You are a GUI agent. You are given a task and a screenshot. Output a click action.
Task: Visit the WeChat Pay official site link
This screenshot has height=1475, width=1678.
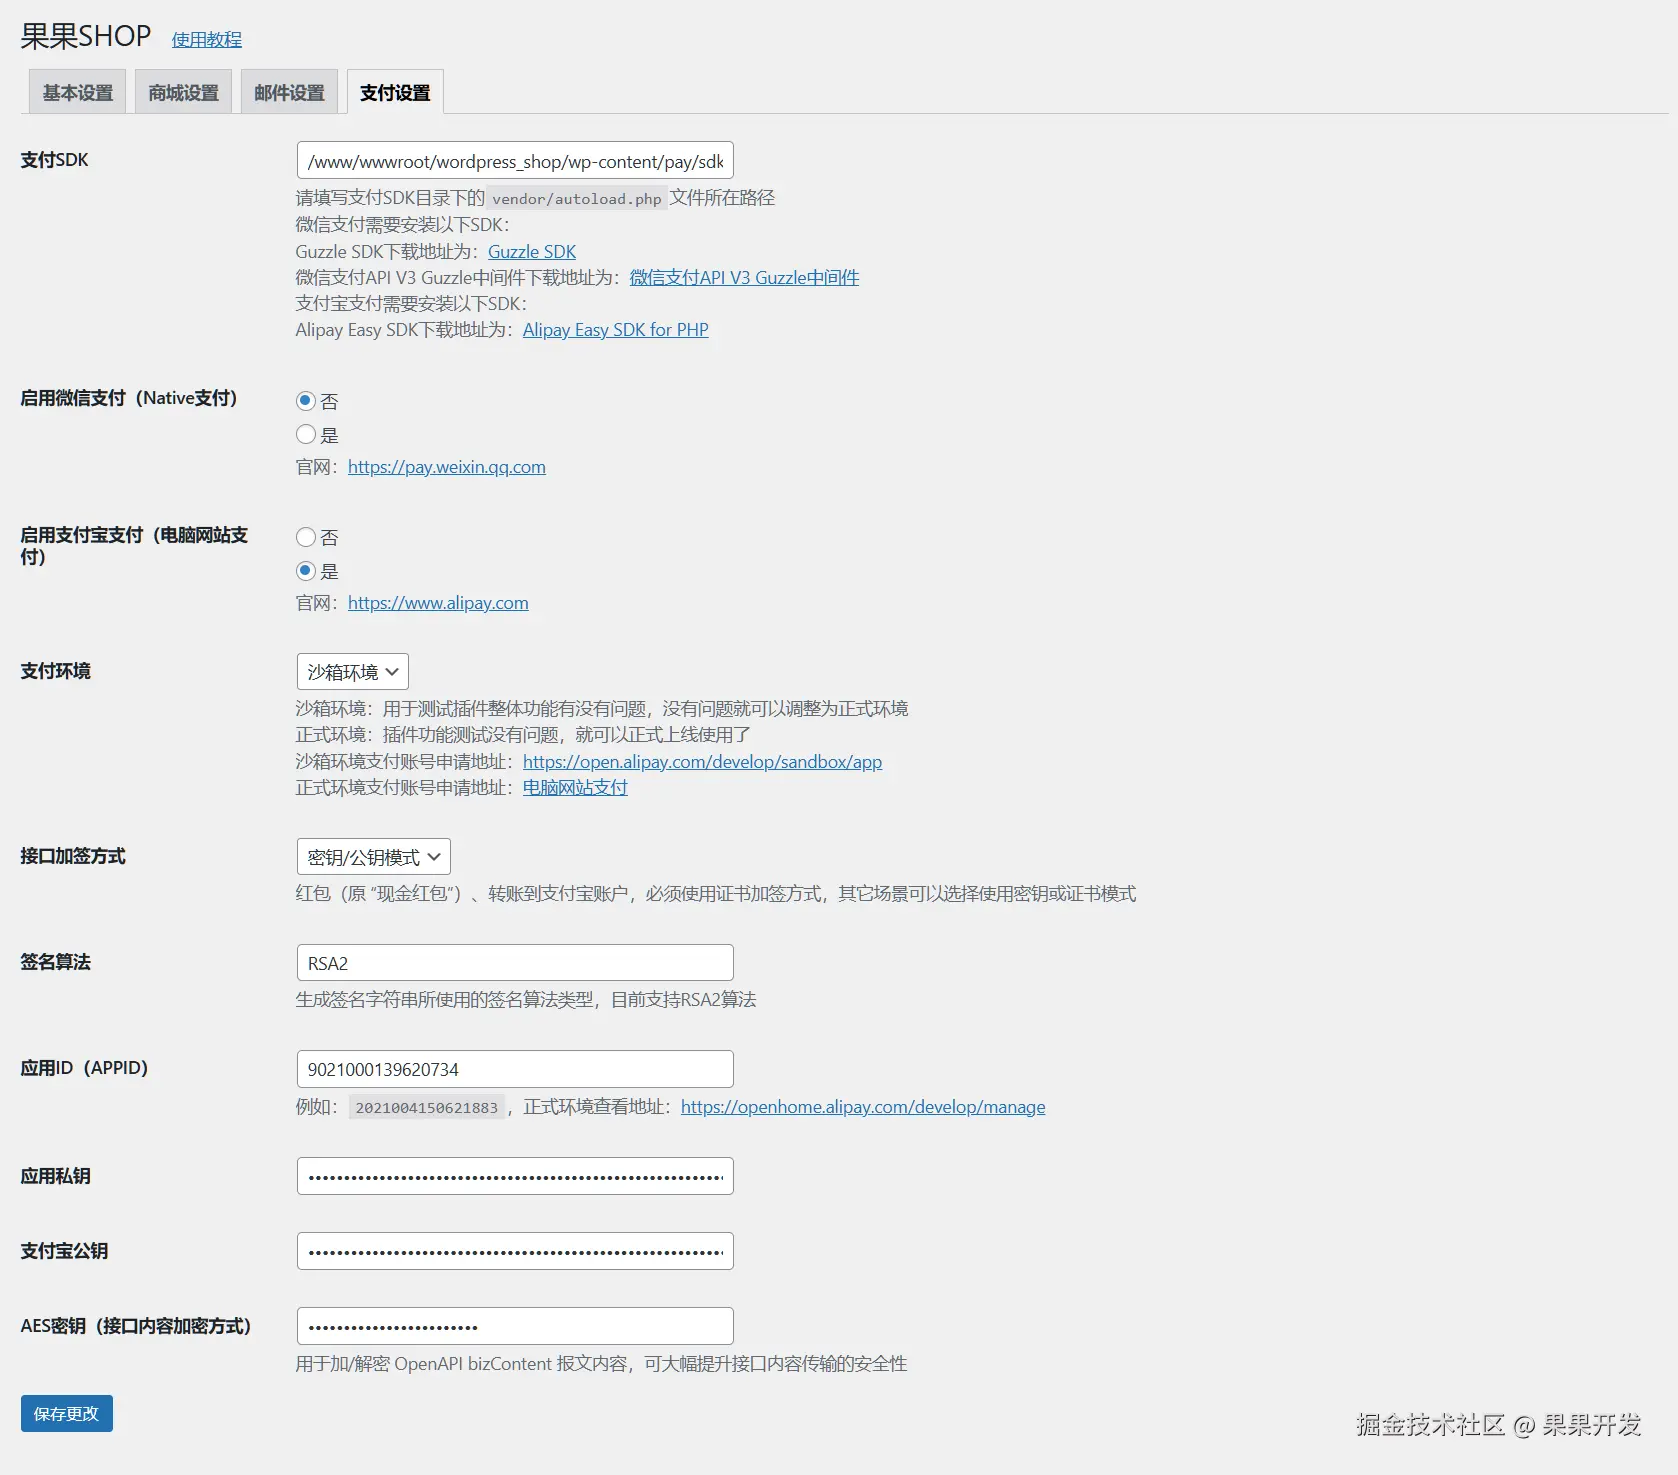(446, 466)
